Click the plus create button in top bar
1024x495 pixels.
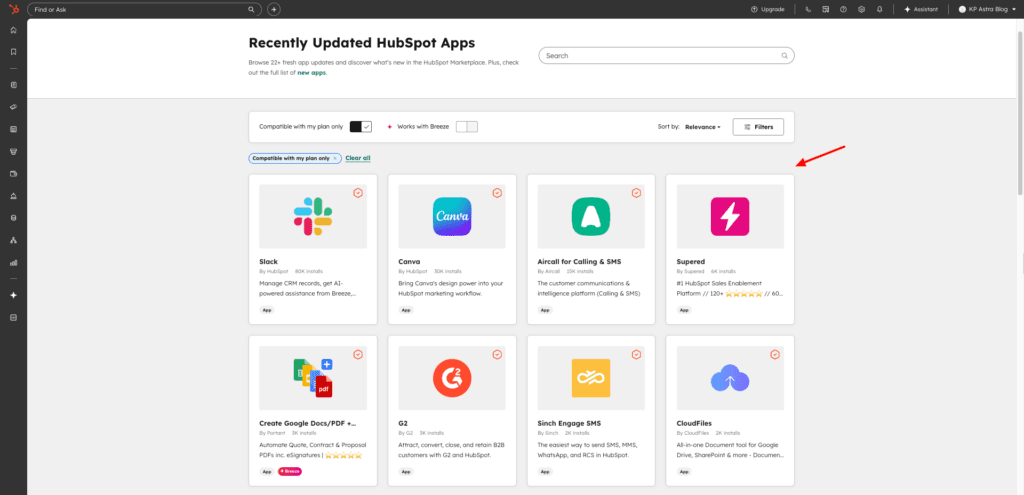point(274,9)
